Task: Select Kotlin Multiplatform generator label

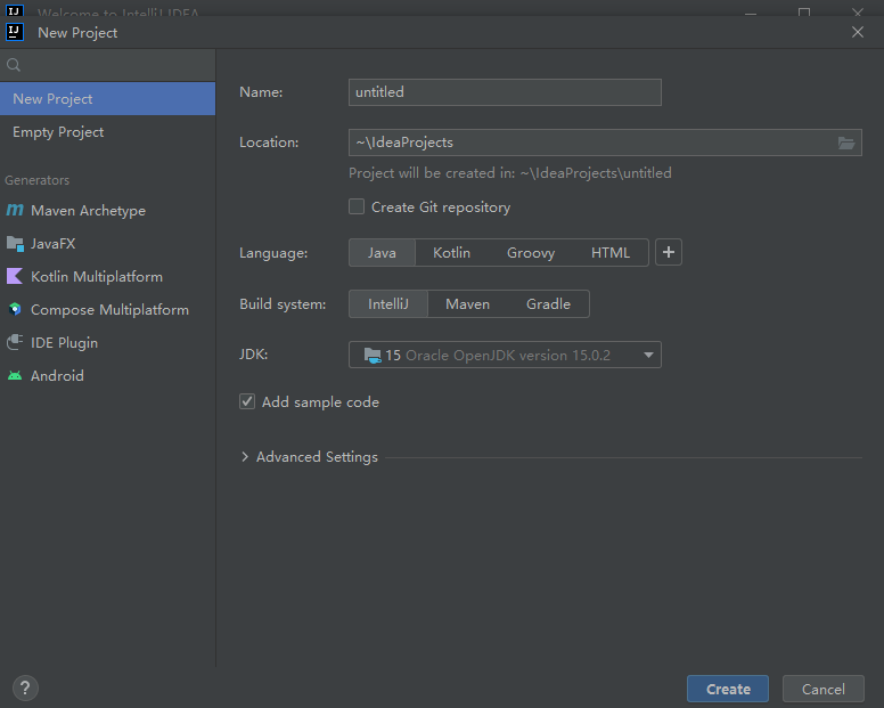Action: [x=97, y=277]
